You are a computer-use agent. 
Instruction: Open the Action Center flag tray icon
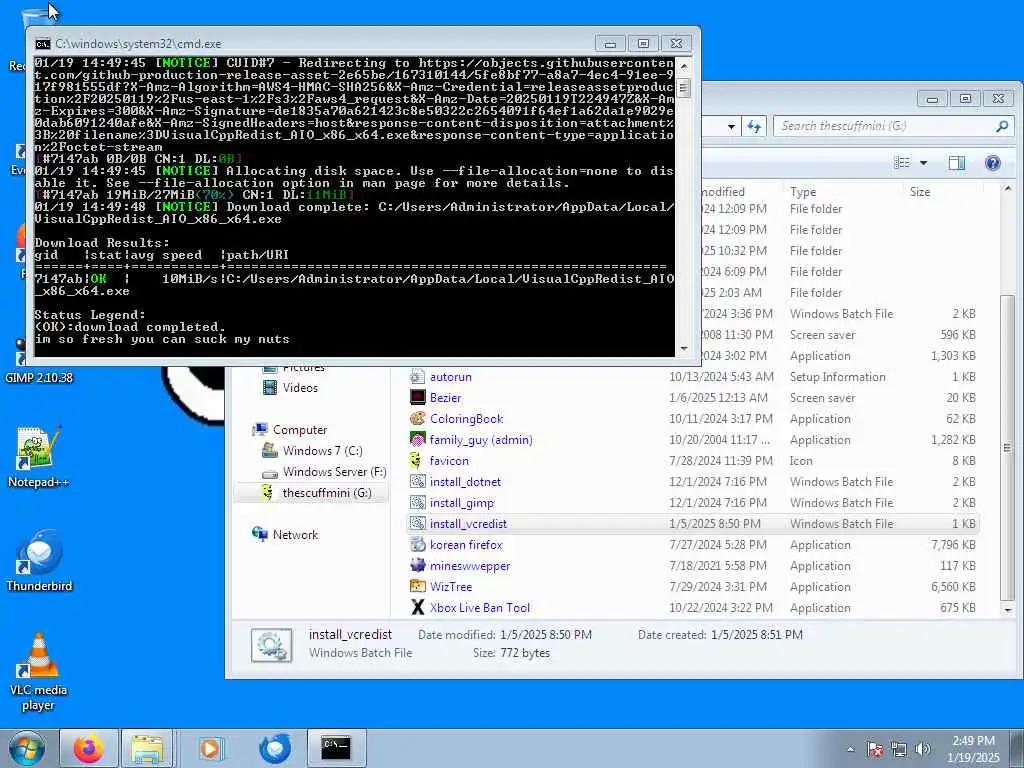[x=875, y=749]
